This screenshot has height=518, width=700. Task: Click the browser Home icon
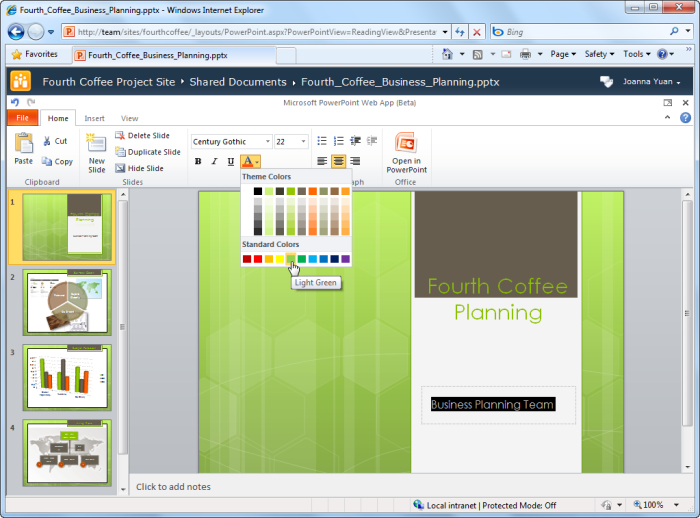pyautogui.click(x=447, y=54)
